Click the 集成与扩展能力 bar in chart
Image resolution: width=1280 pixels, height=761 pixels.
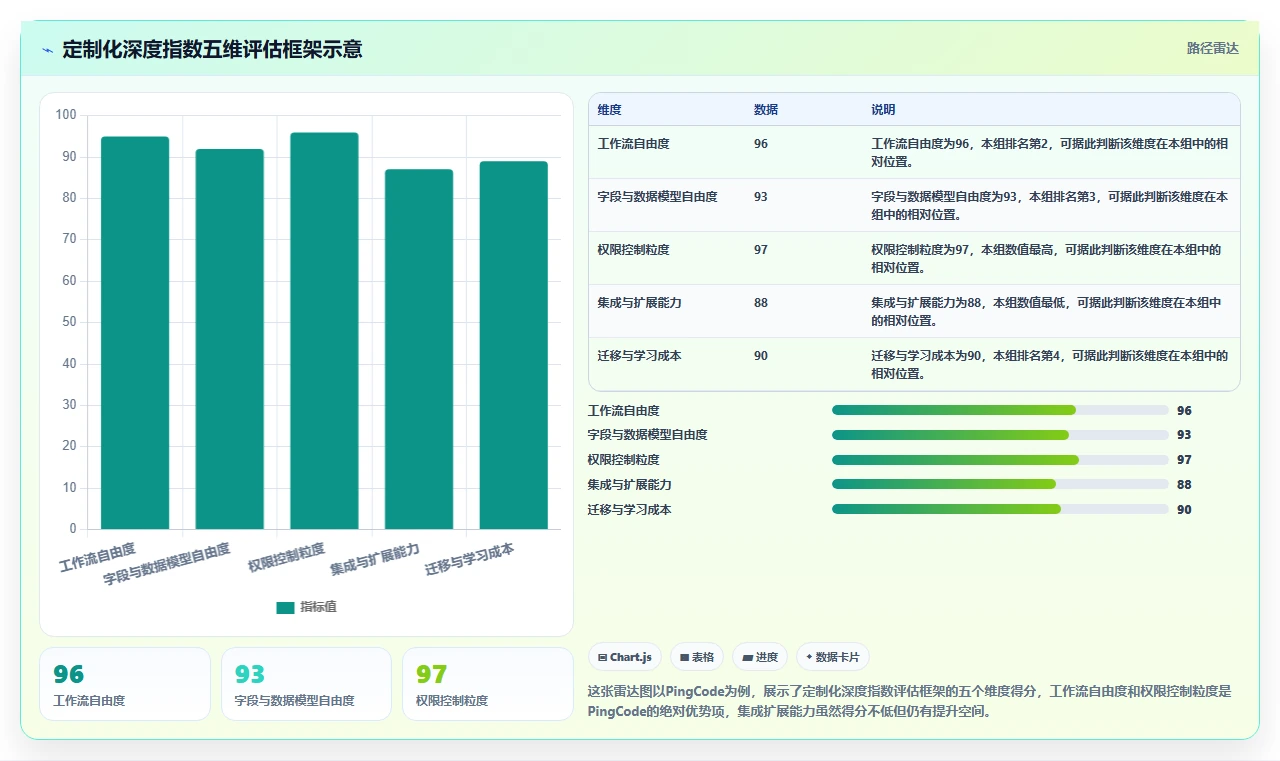click(x=419, y=349)
